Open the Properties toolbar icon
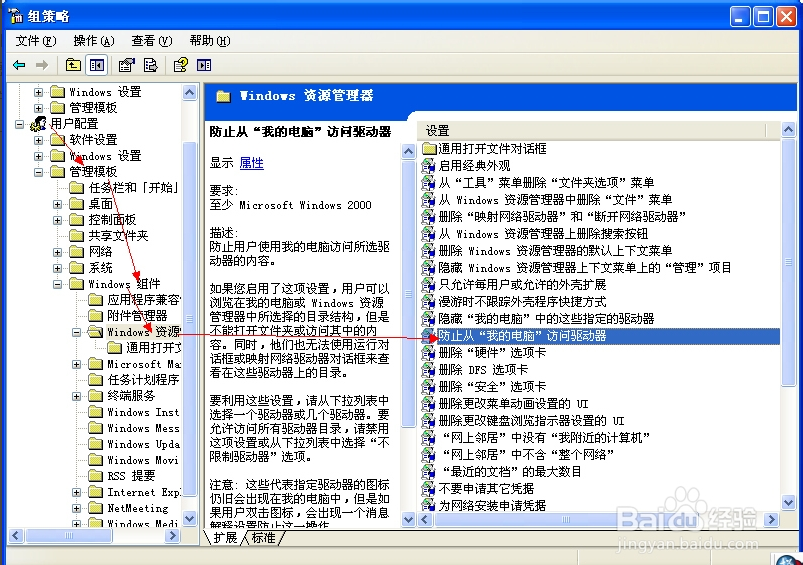803x565 pixels. (126, 65)
